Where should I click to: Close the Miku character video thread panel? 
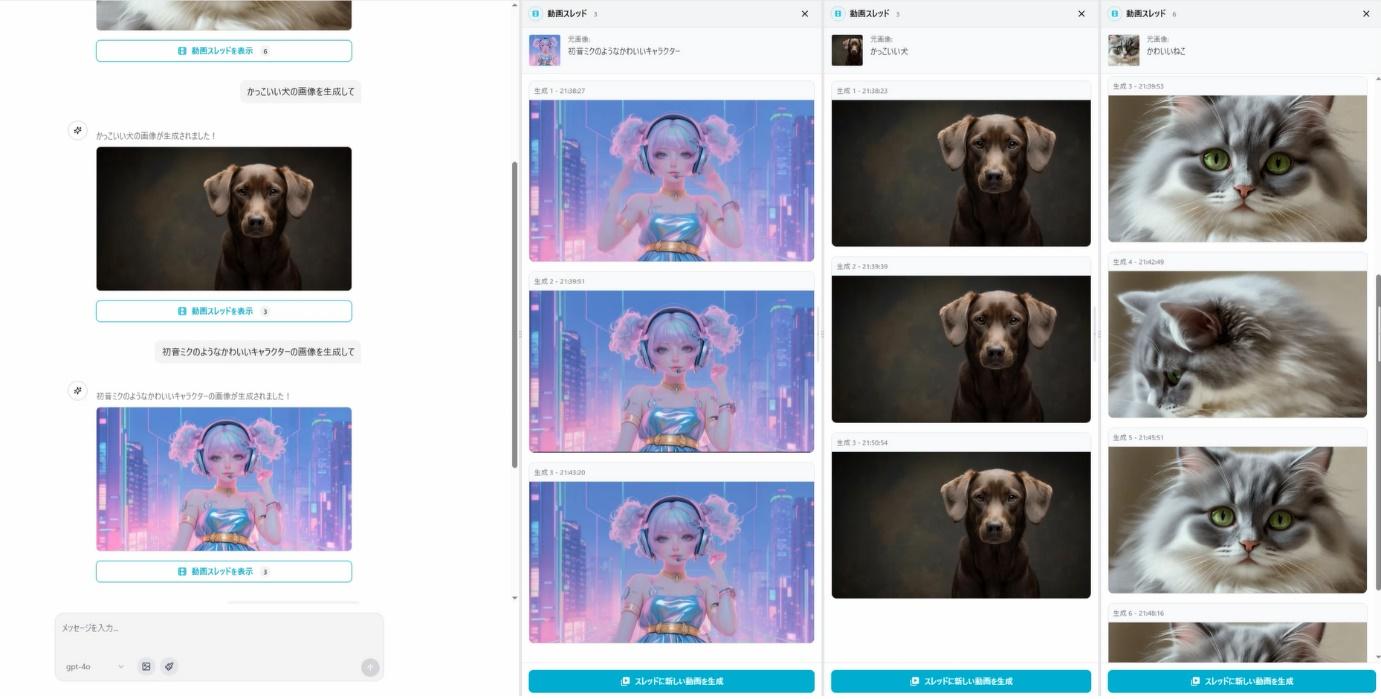click(805, 14)
